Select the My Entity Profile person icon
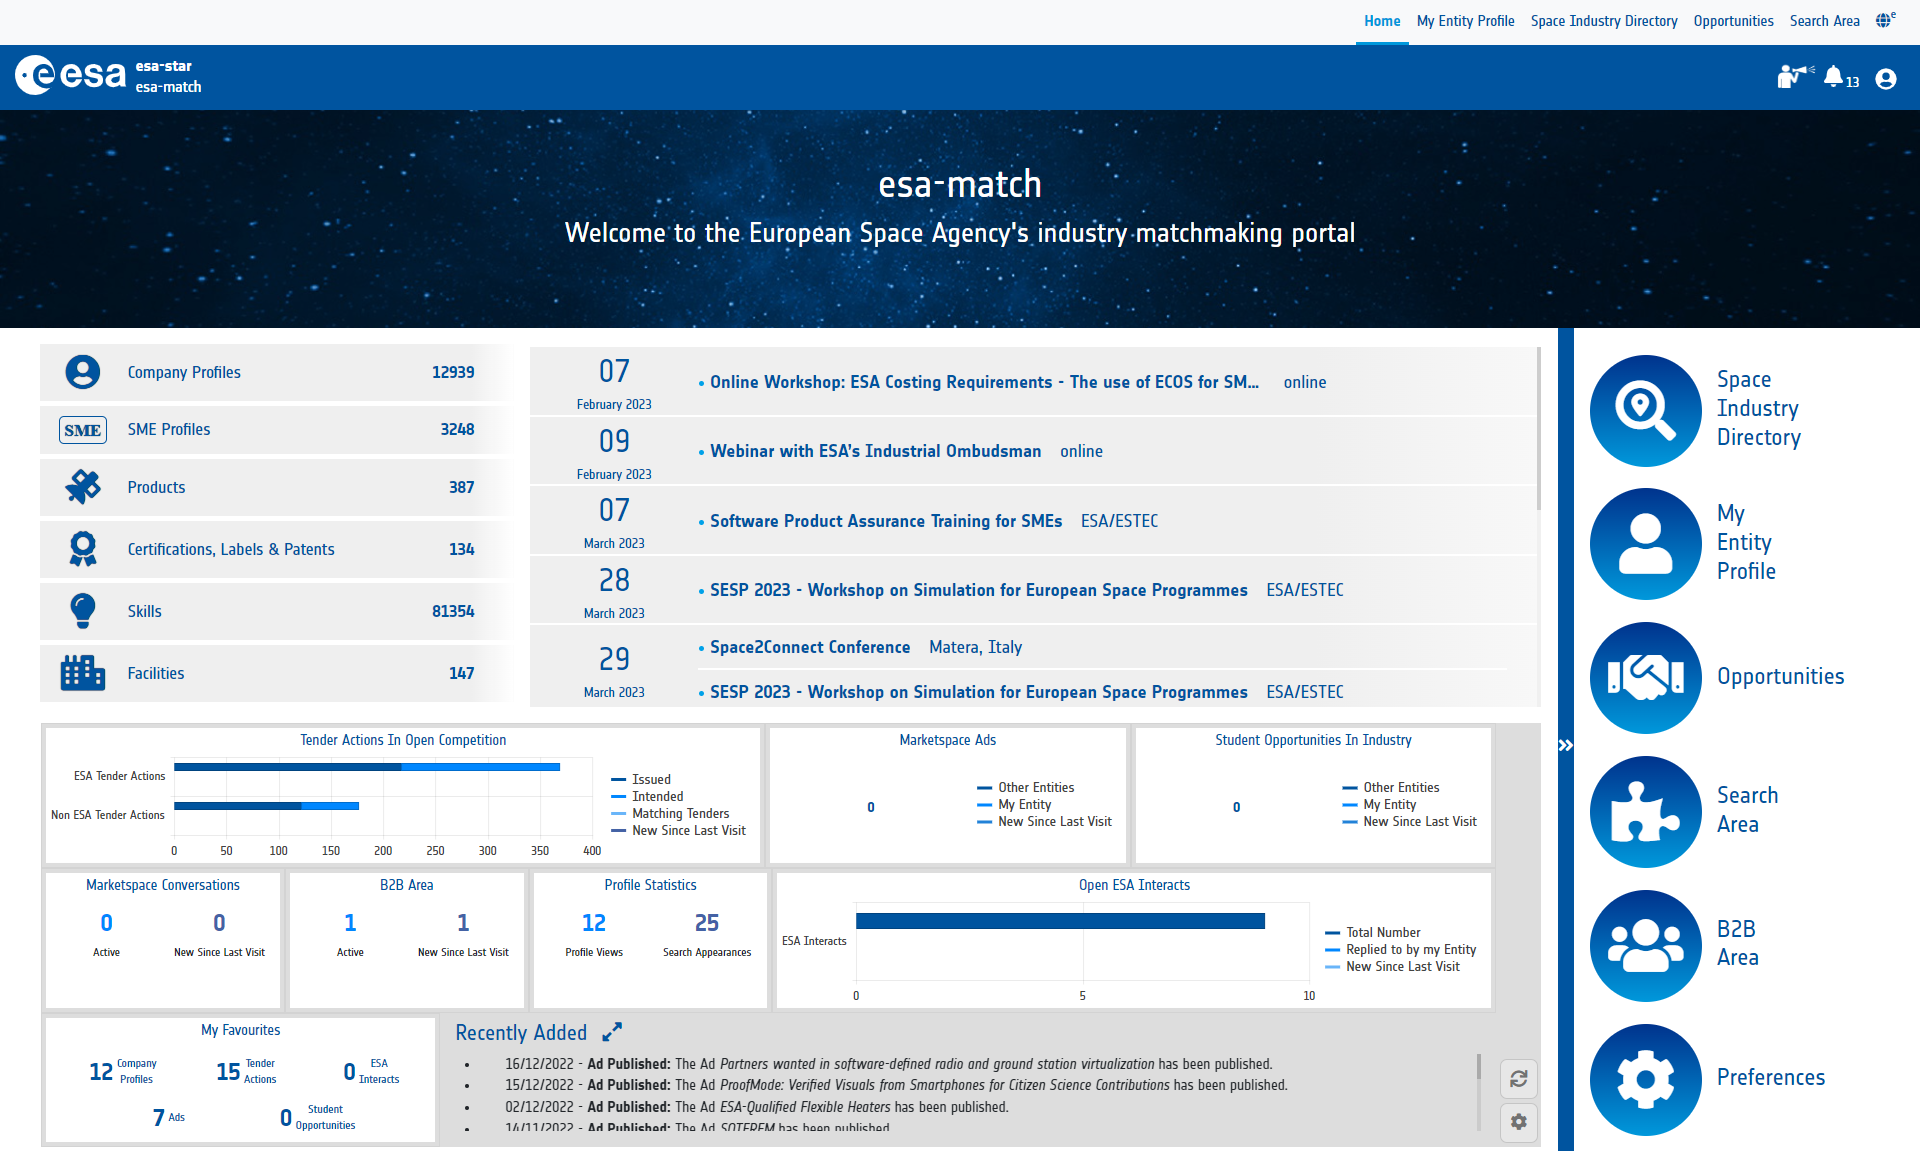 click(x=1645, y=543)
